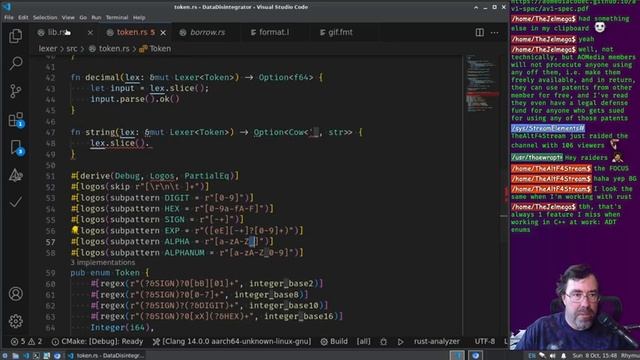Image resolution: width=640 pixels, height=360 pixels.
Task: Open the CMake triangle view in activity bar
Action: (16, 175)
